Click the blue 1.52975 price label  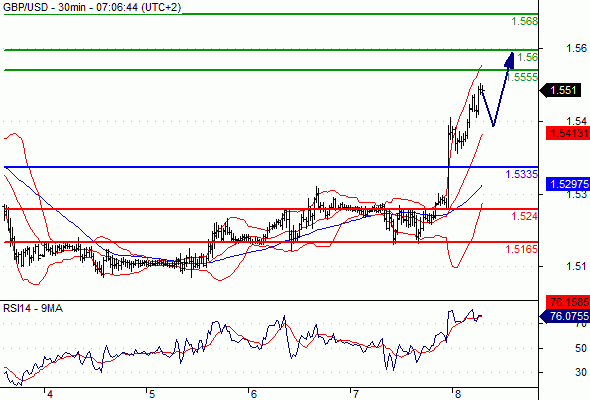point(568,184)
